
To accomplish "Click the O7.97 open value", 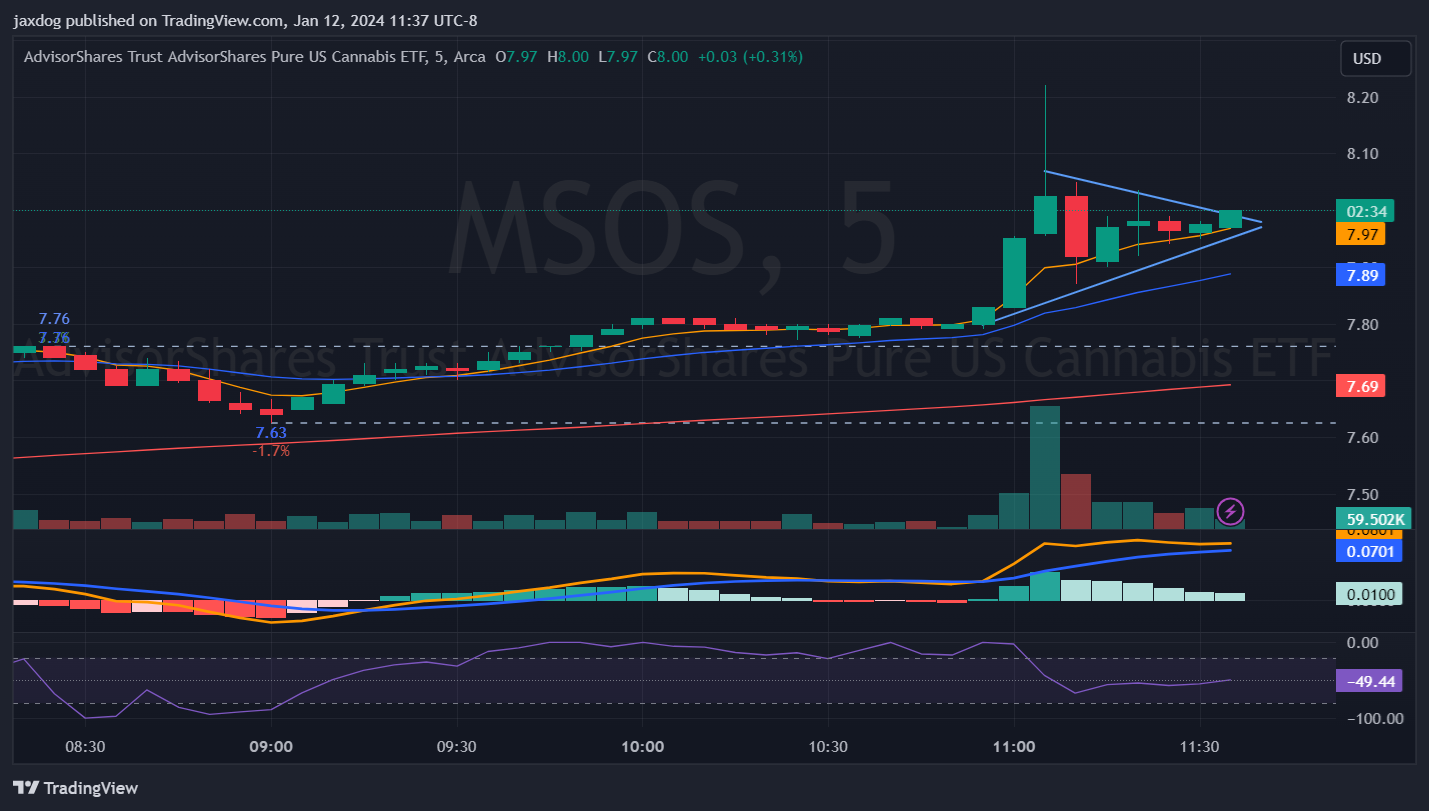I will pos(515,57).
